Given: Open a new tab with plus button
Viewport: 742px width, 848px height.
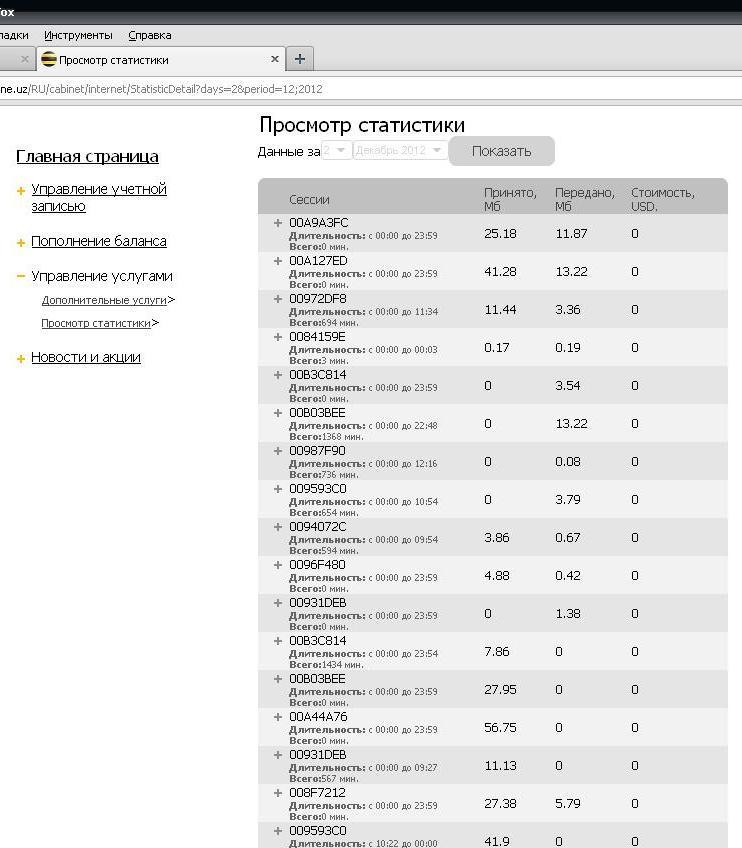Looking at the screenshot, I should (300, 59).
